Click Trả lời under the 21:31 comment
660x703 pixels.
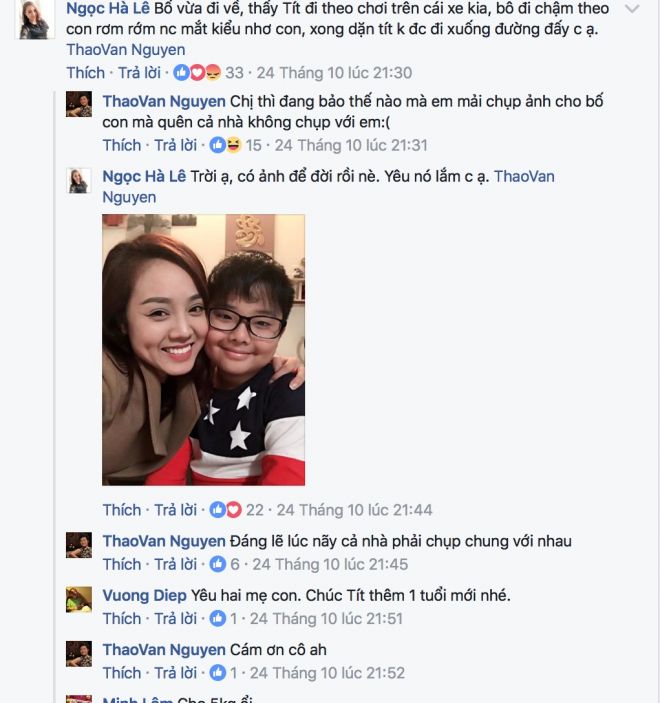click(175, 146)
